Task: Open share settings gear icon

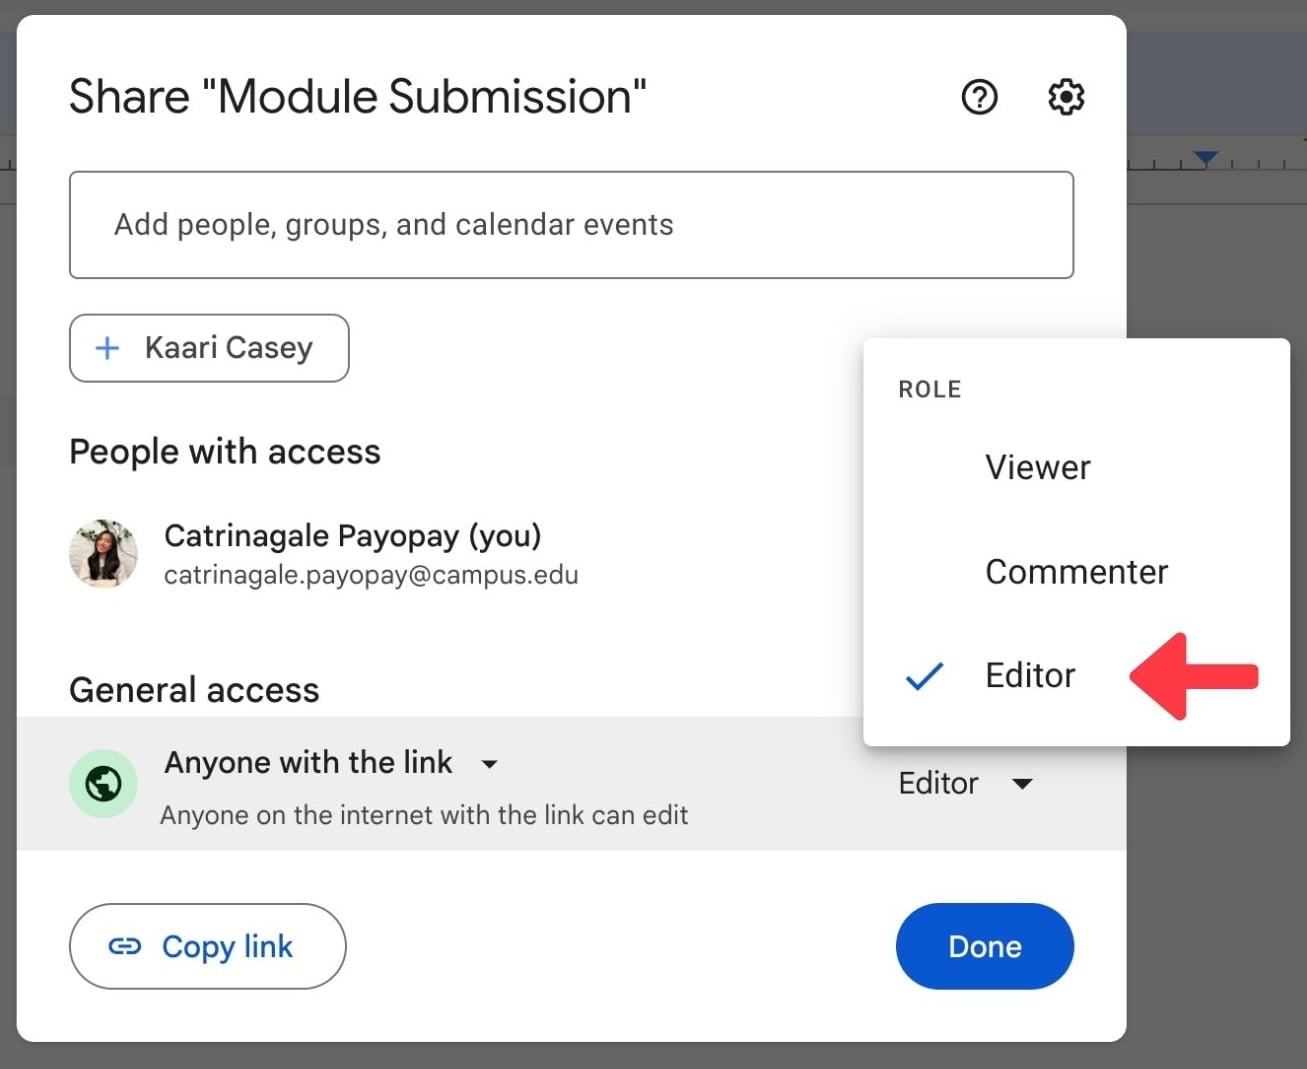Action: [1066, 97]
